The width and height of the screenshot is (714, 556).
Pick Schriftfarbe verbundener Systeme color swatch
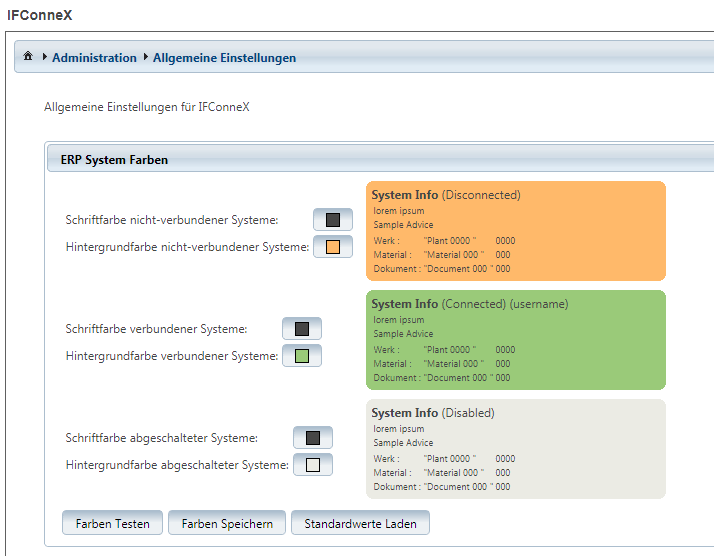click(x=302, y=329)
